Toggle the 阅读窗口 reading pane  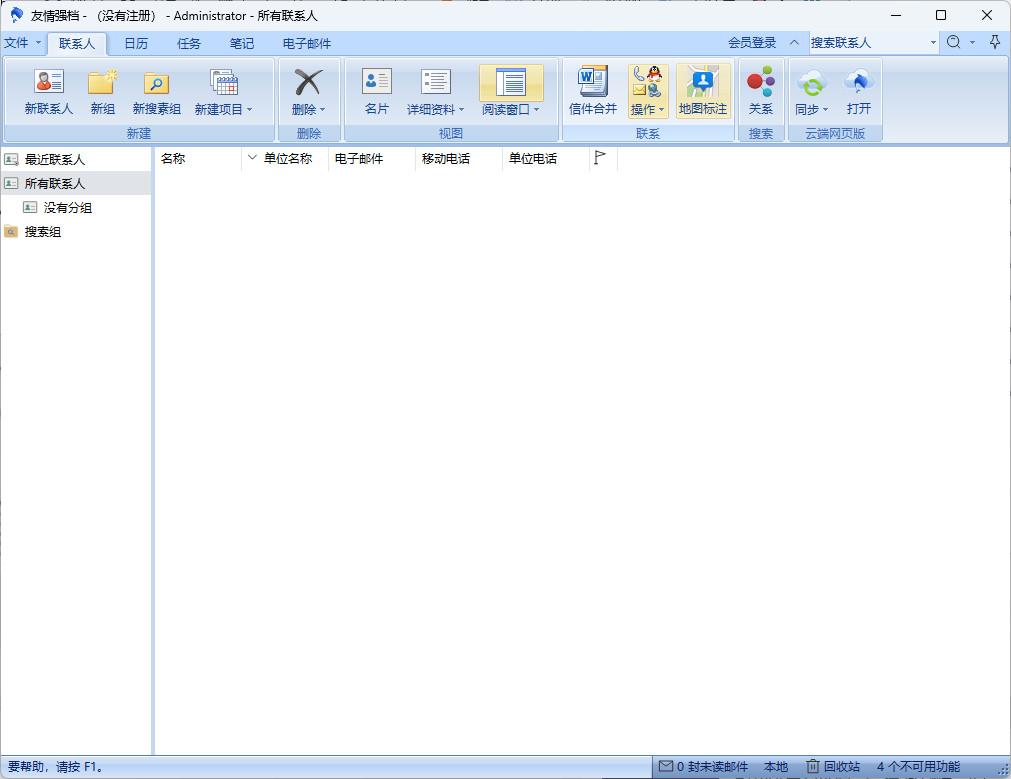point(511,82)
